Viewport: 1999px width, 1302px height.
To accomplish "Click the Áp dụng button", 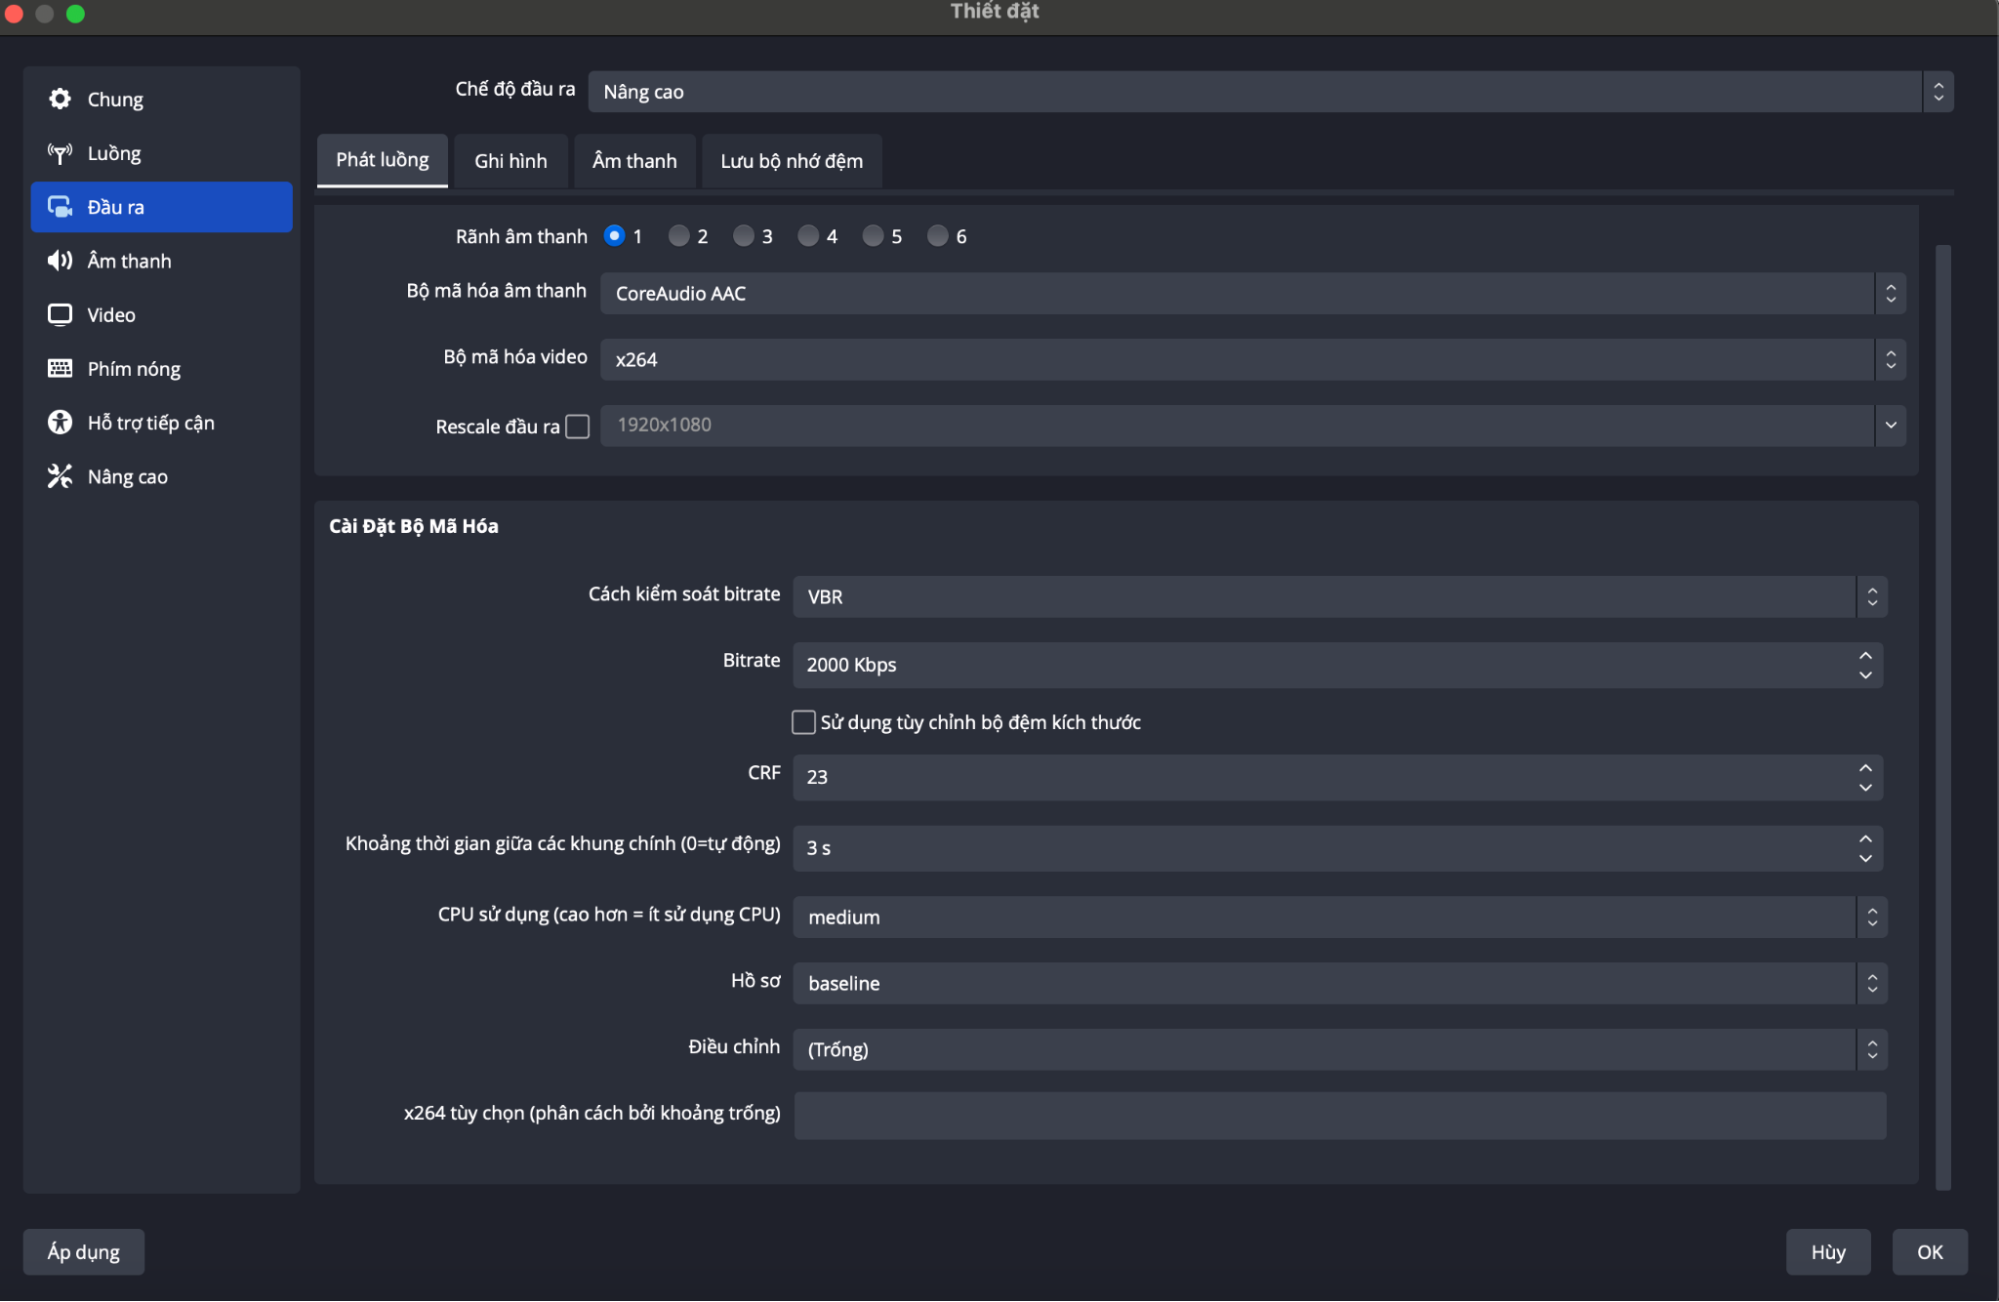I will (x=84, y=1252).
